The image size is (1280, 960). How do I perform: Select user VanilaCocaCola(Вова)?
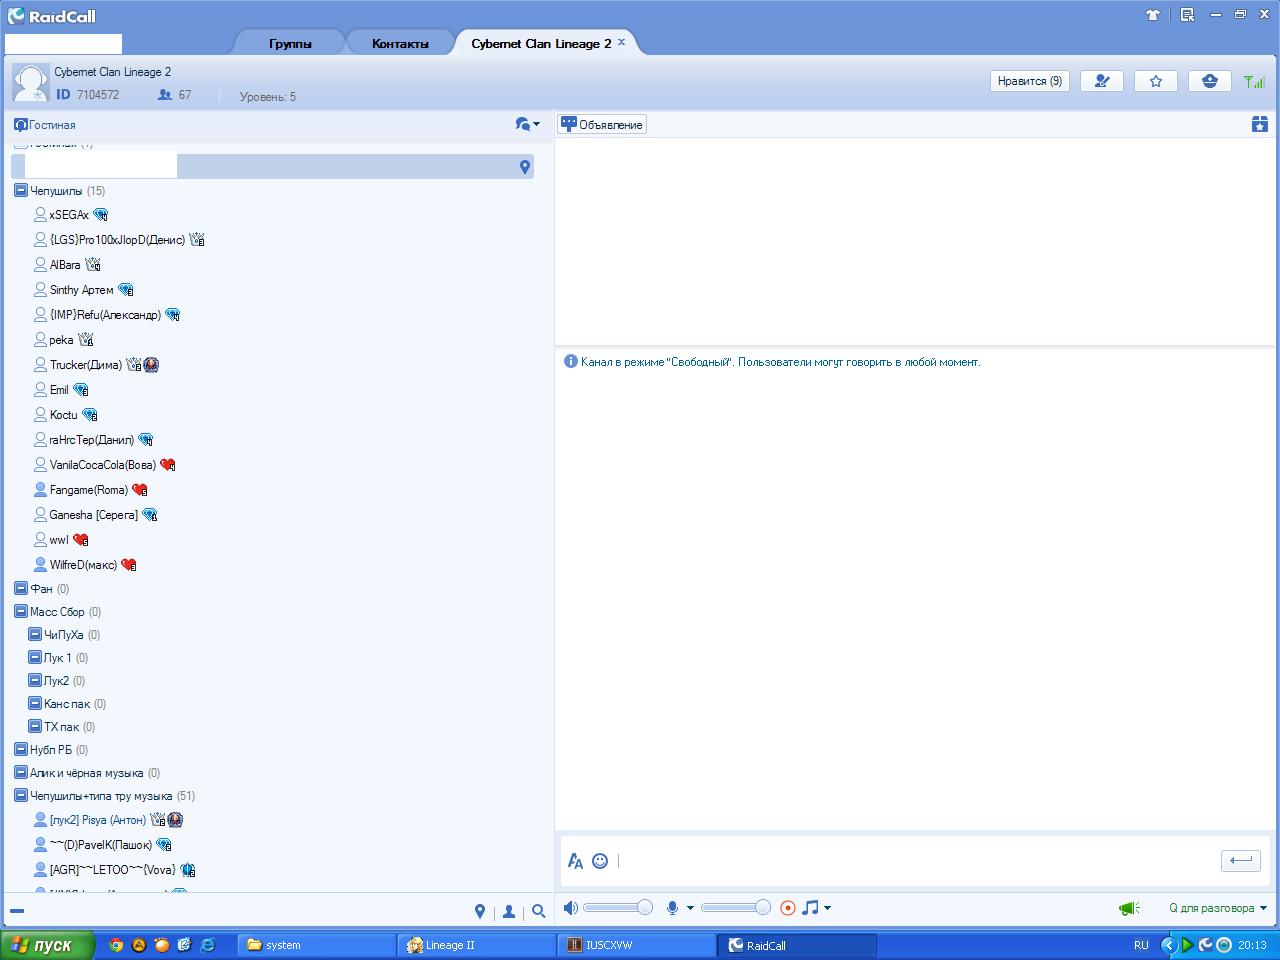(x=103, y=465)
